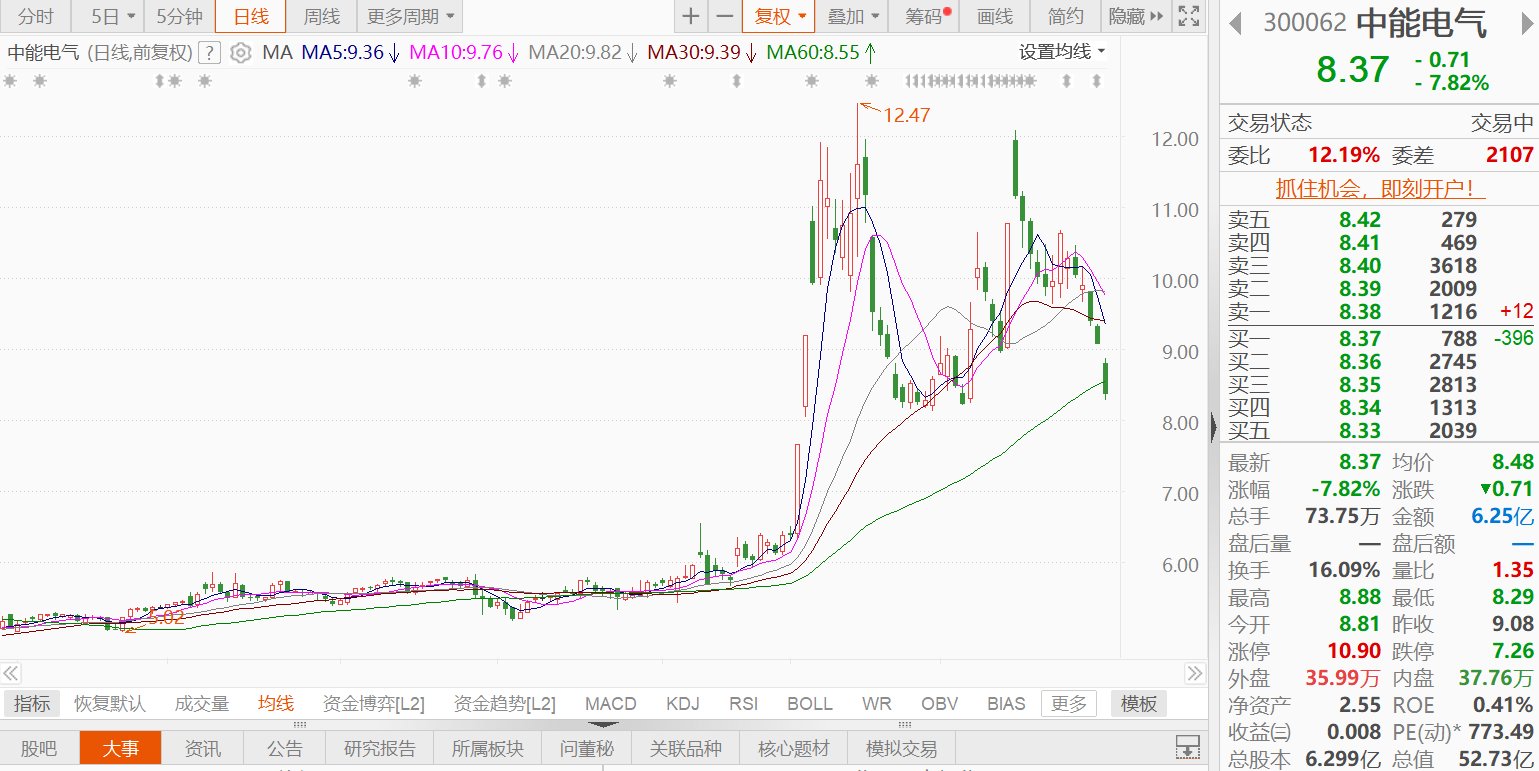
Task: Open MA settings gear icon
Action: 240,53
